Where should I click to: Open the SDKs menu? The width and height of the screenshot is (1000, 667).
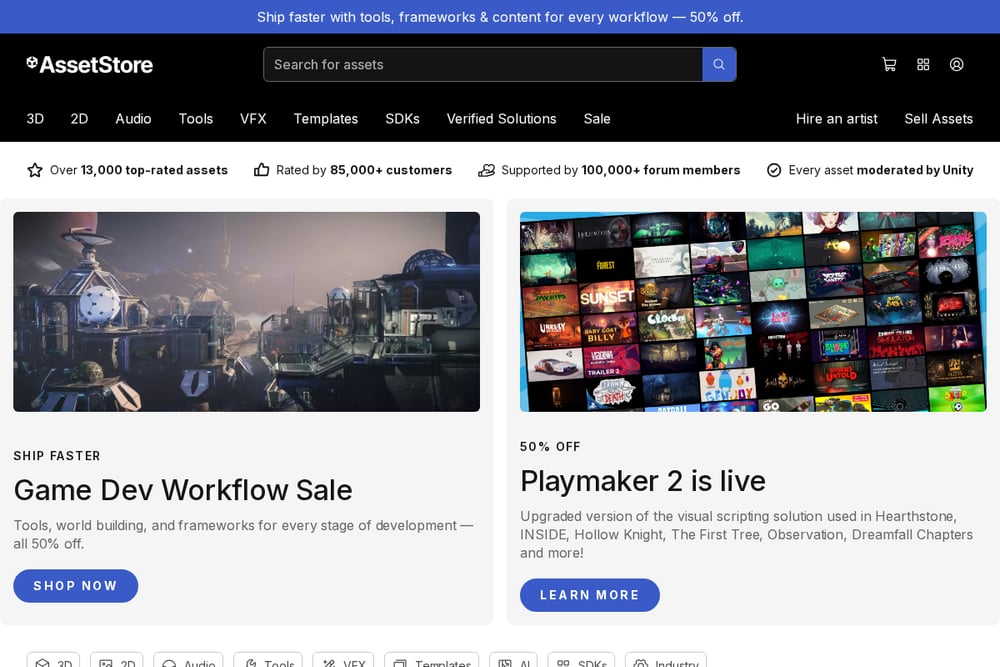402,119
